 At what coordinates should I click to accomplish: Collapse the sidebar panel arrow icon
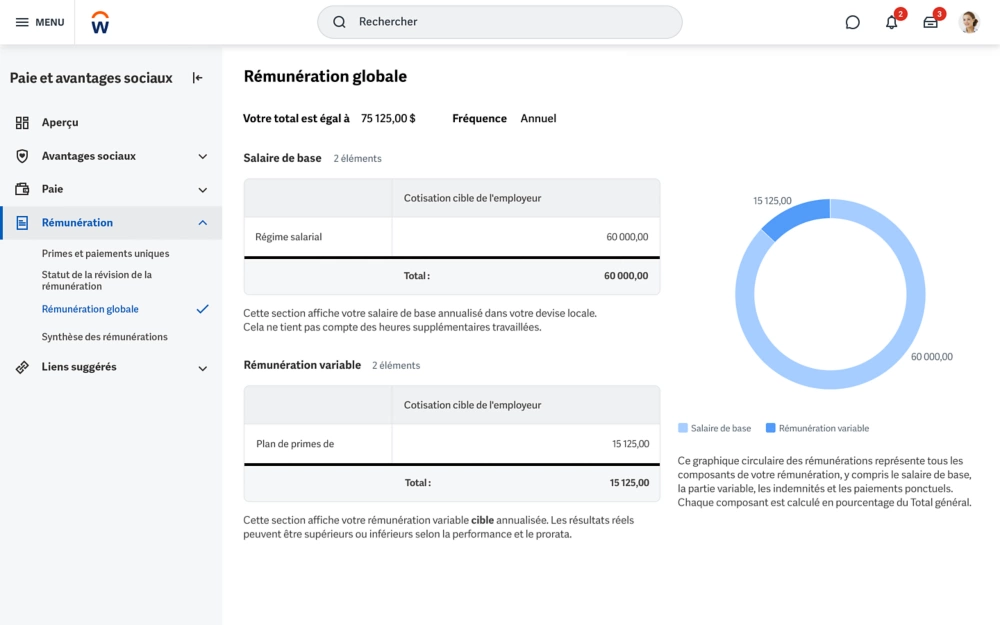(198, 78)
